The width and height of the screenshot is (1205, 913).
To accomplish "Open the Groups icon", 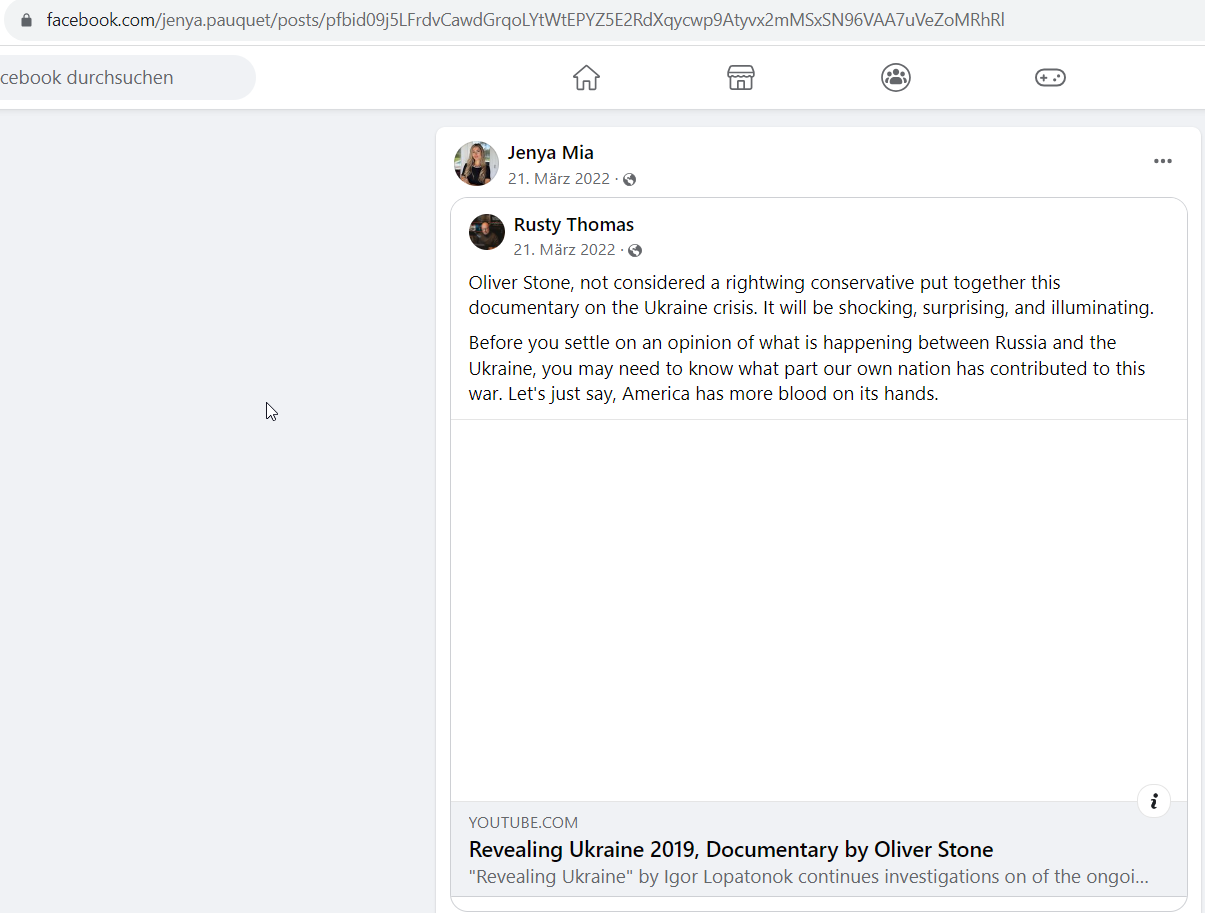I will (896, 78).
